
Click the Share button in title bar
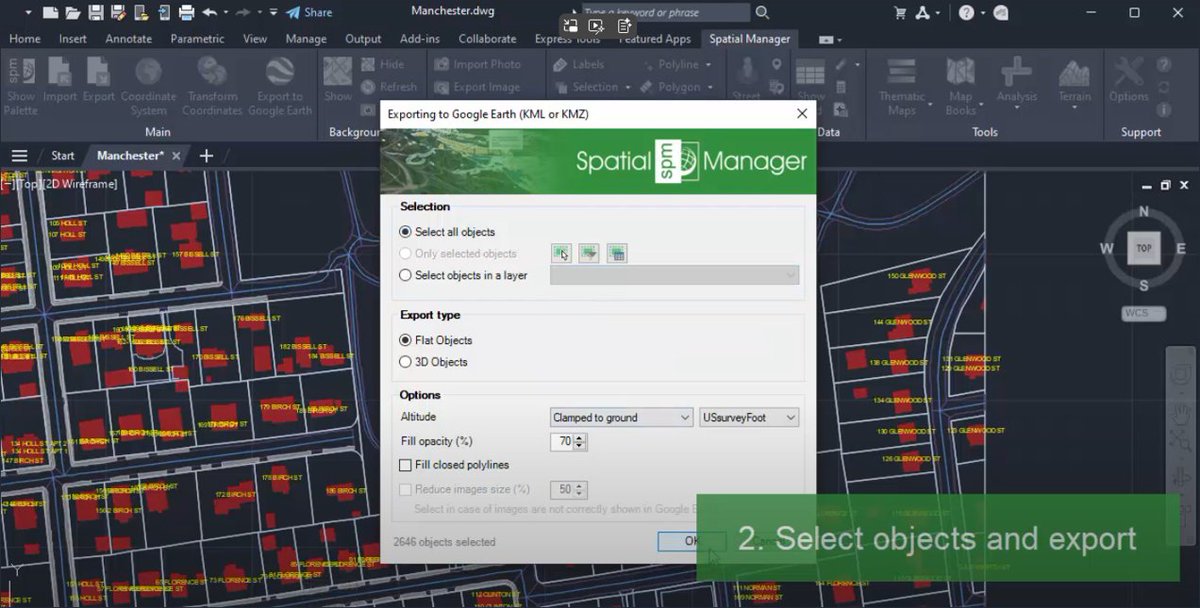coord(309,13)
